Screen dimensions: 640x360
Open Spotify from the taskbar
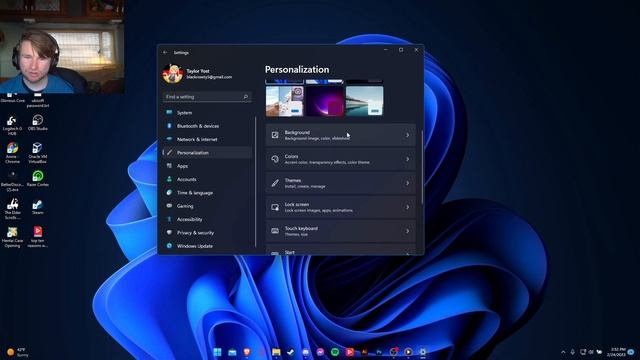[x=335, y=352]
